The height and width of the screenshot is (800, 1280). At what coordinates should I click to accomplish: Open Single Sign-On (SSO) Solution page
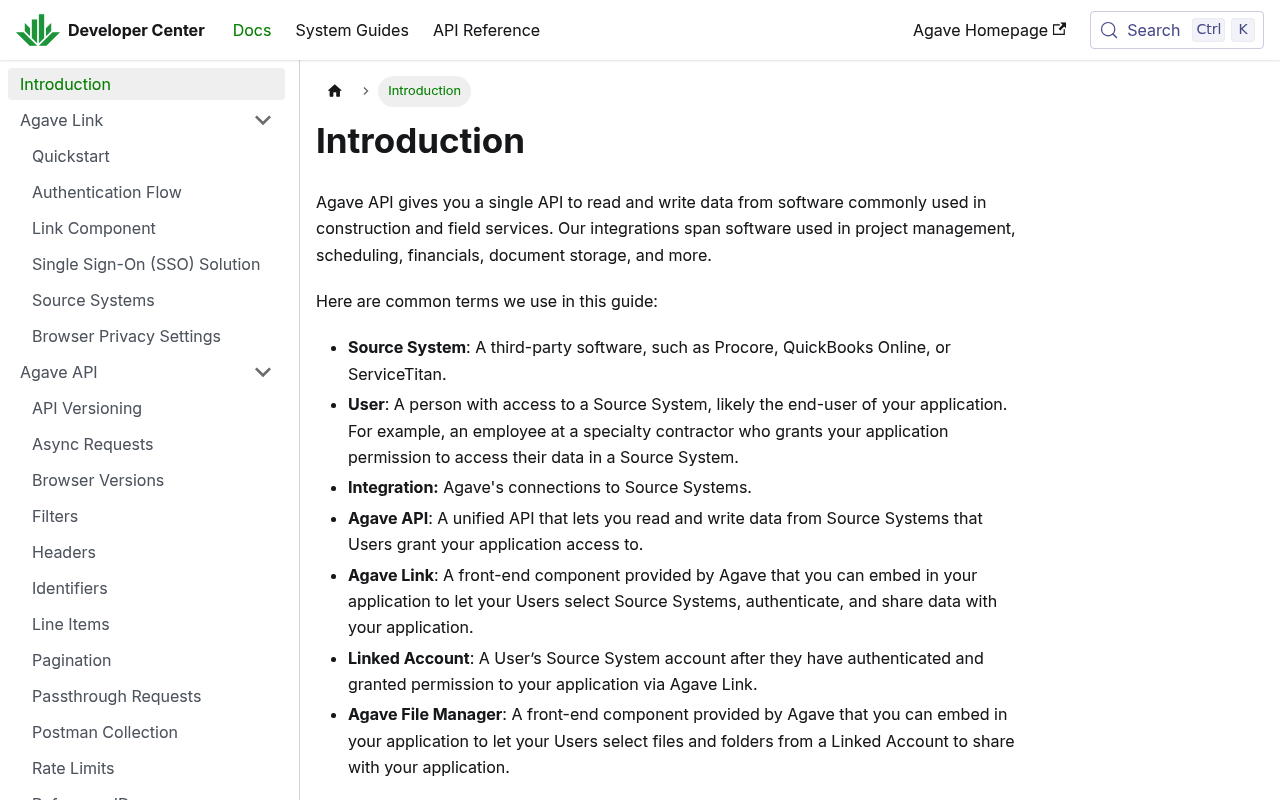click(x=152, y=264)
